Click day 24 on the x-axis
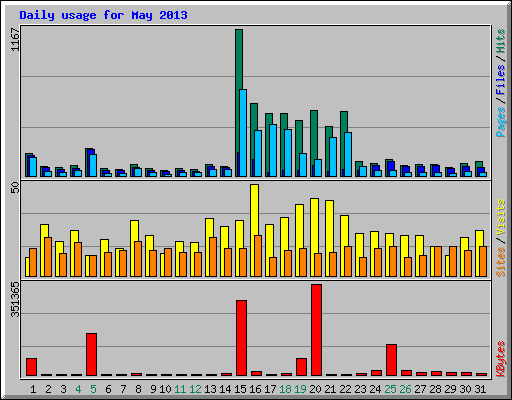 (x=375, y=389)
